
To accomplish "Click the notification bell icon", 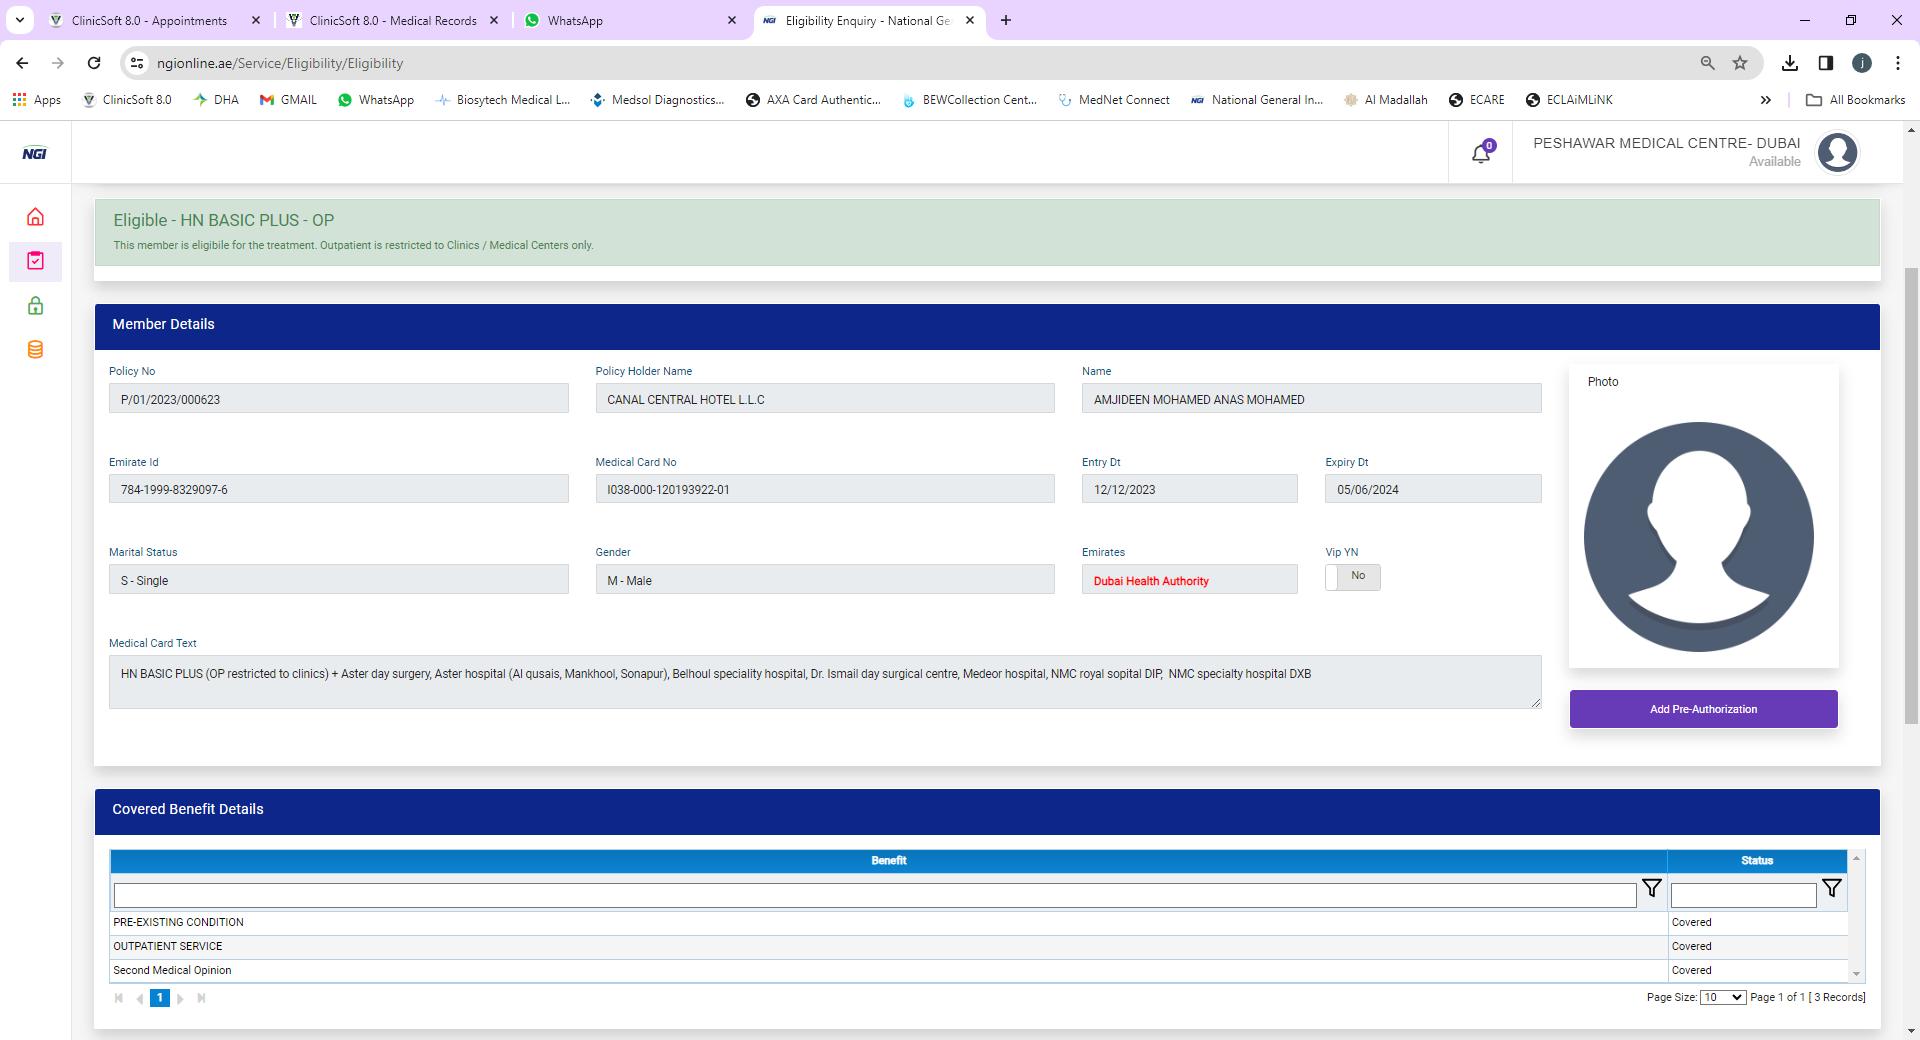I will click(1481, 153).
